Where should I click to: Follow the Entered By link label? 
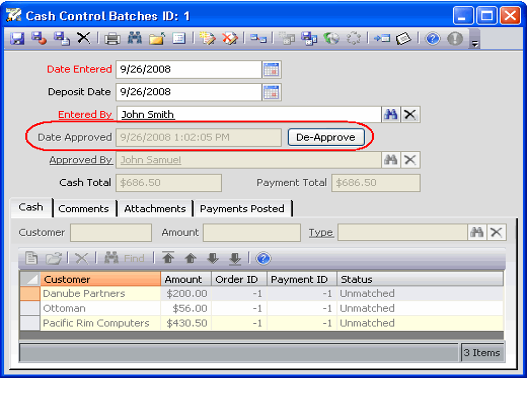pyautogui.click(x=85, y=115)
